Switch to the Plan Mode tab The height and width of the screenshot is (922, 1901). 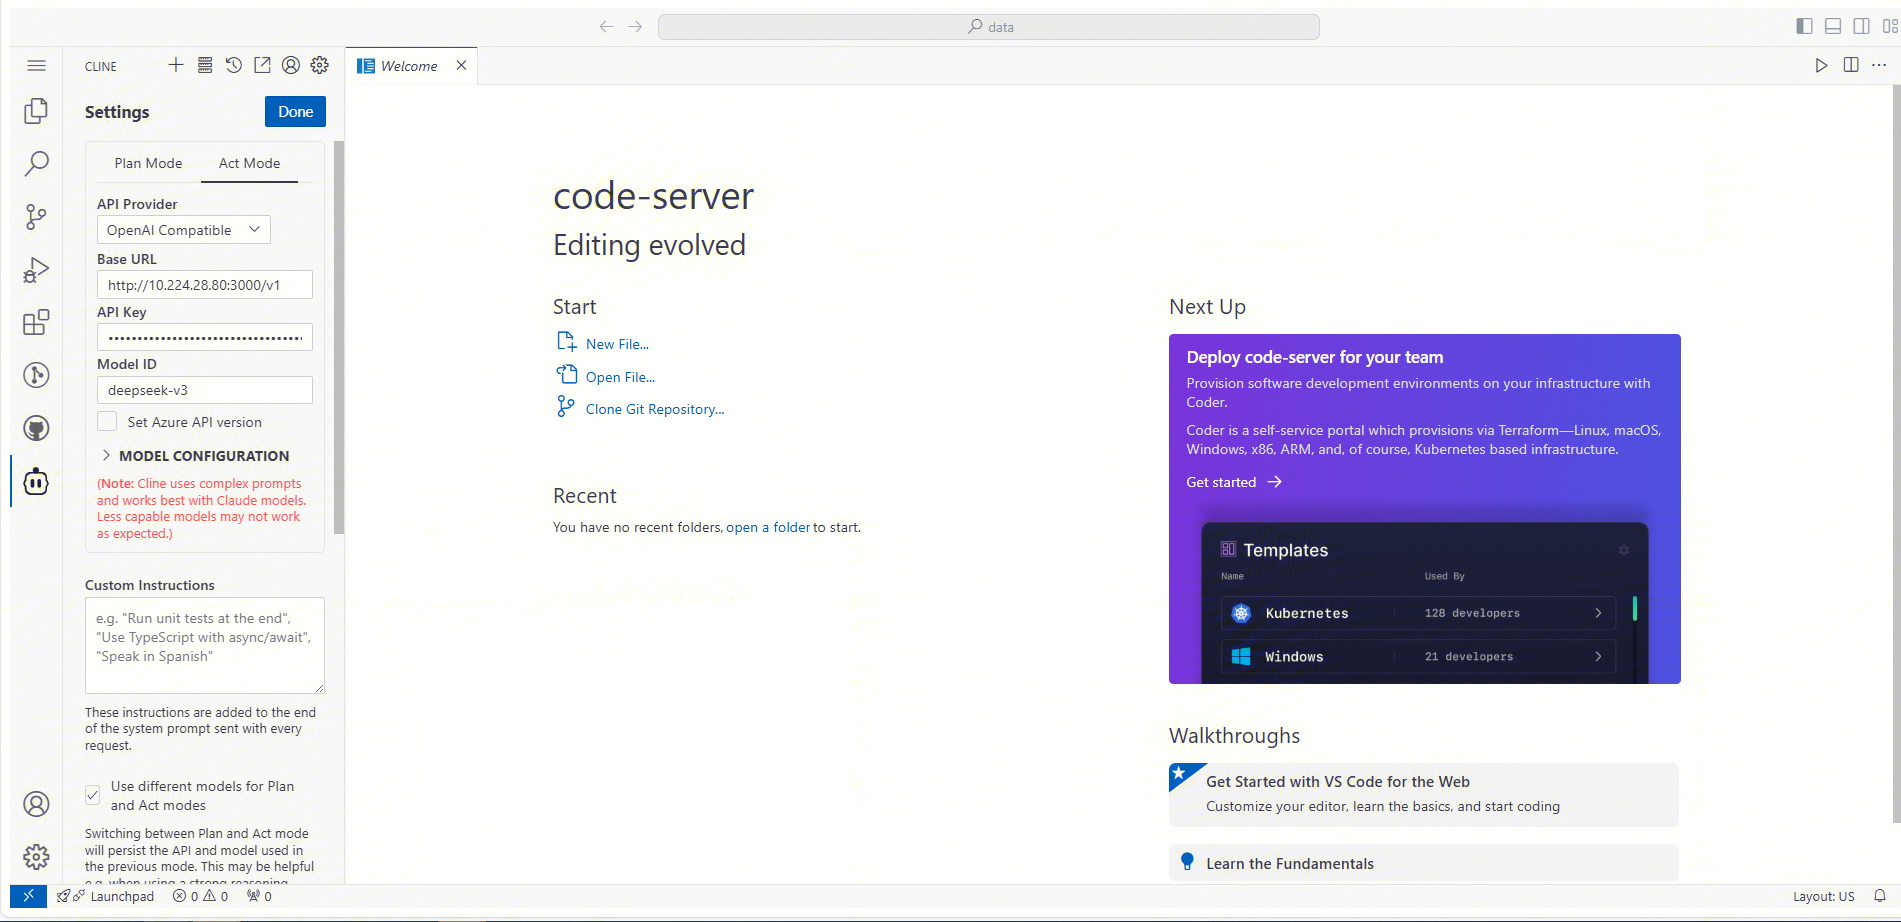[148, 163]
